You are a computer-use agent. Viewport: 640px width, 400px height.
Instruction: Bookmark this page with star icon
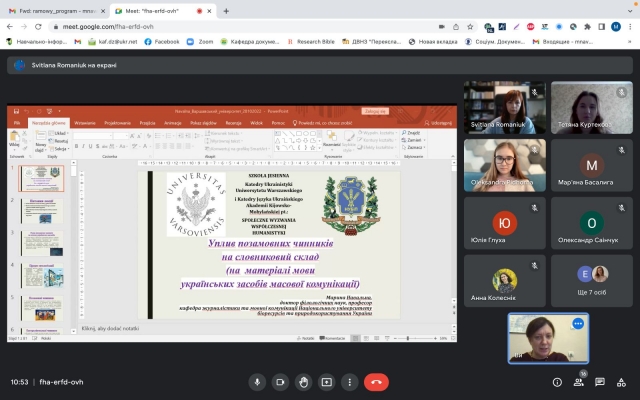point(470,27)
